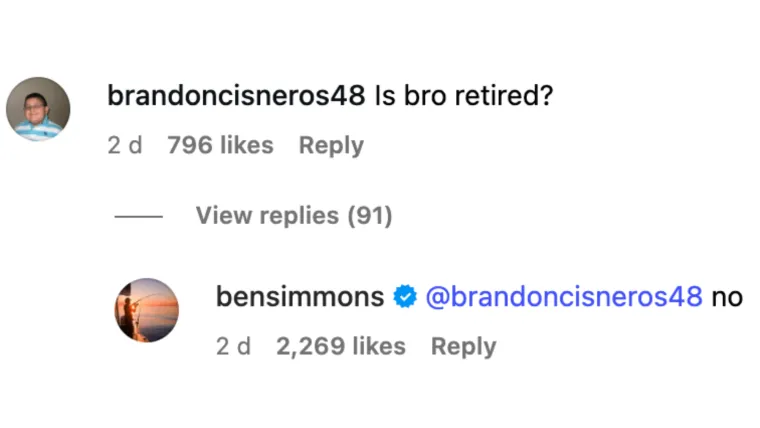Image resolution: width=760 pixels, height=428 pixels.
Task: Follow the @brandoncisneros48 mention link
Action: click(x=563, y=297)
